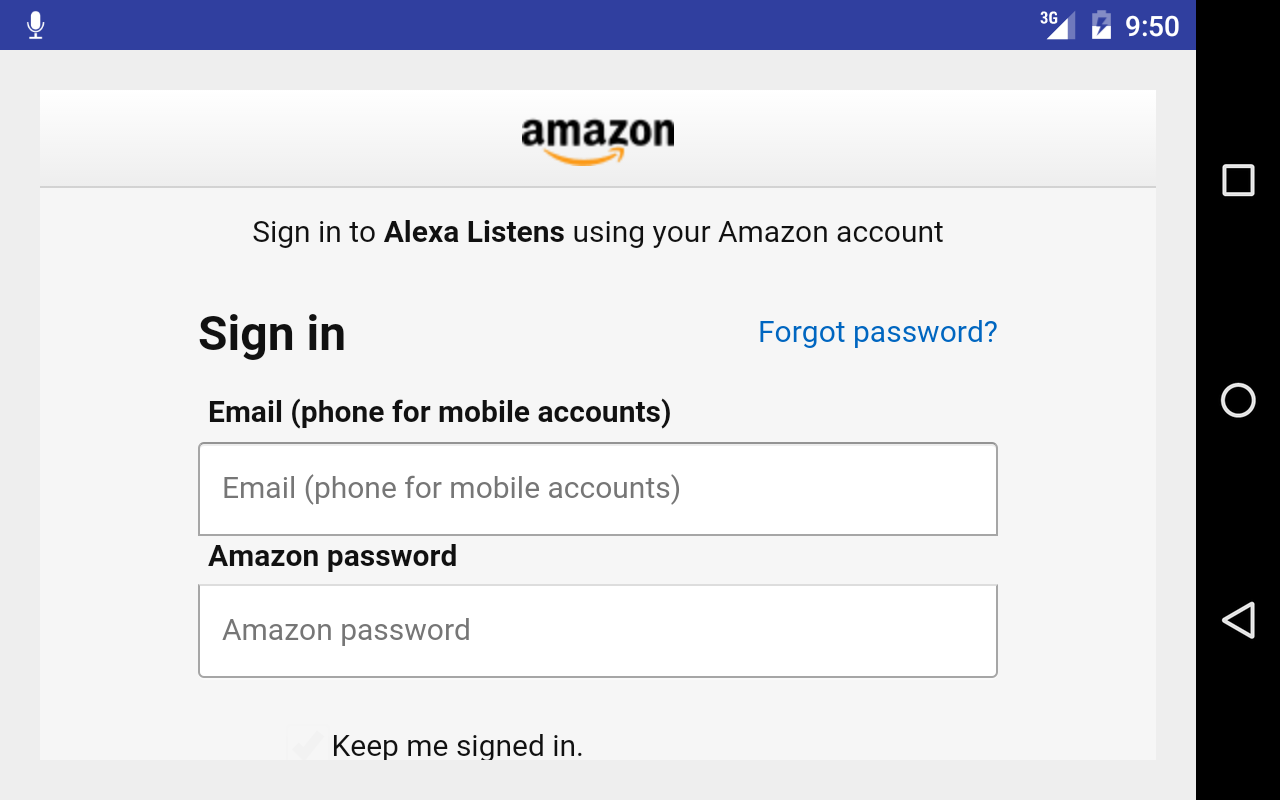The width and height of the screenshot is (1280, 800).
Task: Click 'using your Amazon account' text
Action: 758,233
